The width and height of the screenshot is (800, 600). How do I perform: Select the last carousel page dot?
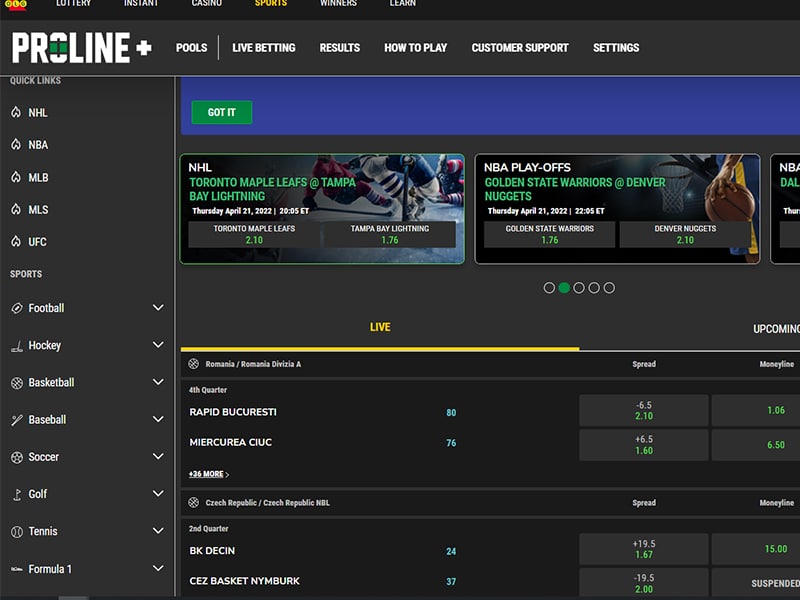pos(609,288)
